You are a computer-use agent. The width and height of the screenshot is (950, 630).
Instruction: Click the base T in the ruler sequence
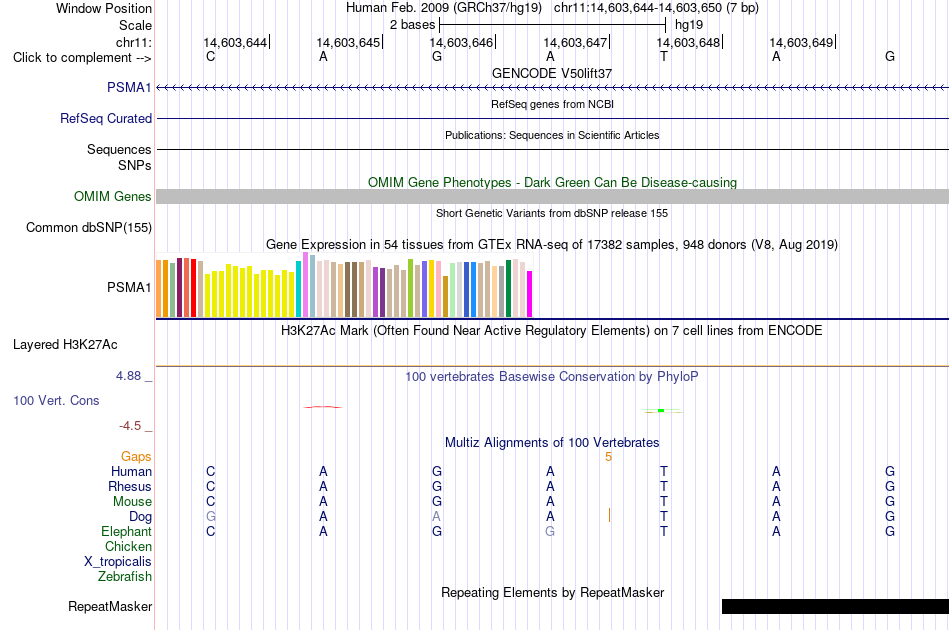[x=663, y=57]
